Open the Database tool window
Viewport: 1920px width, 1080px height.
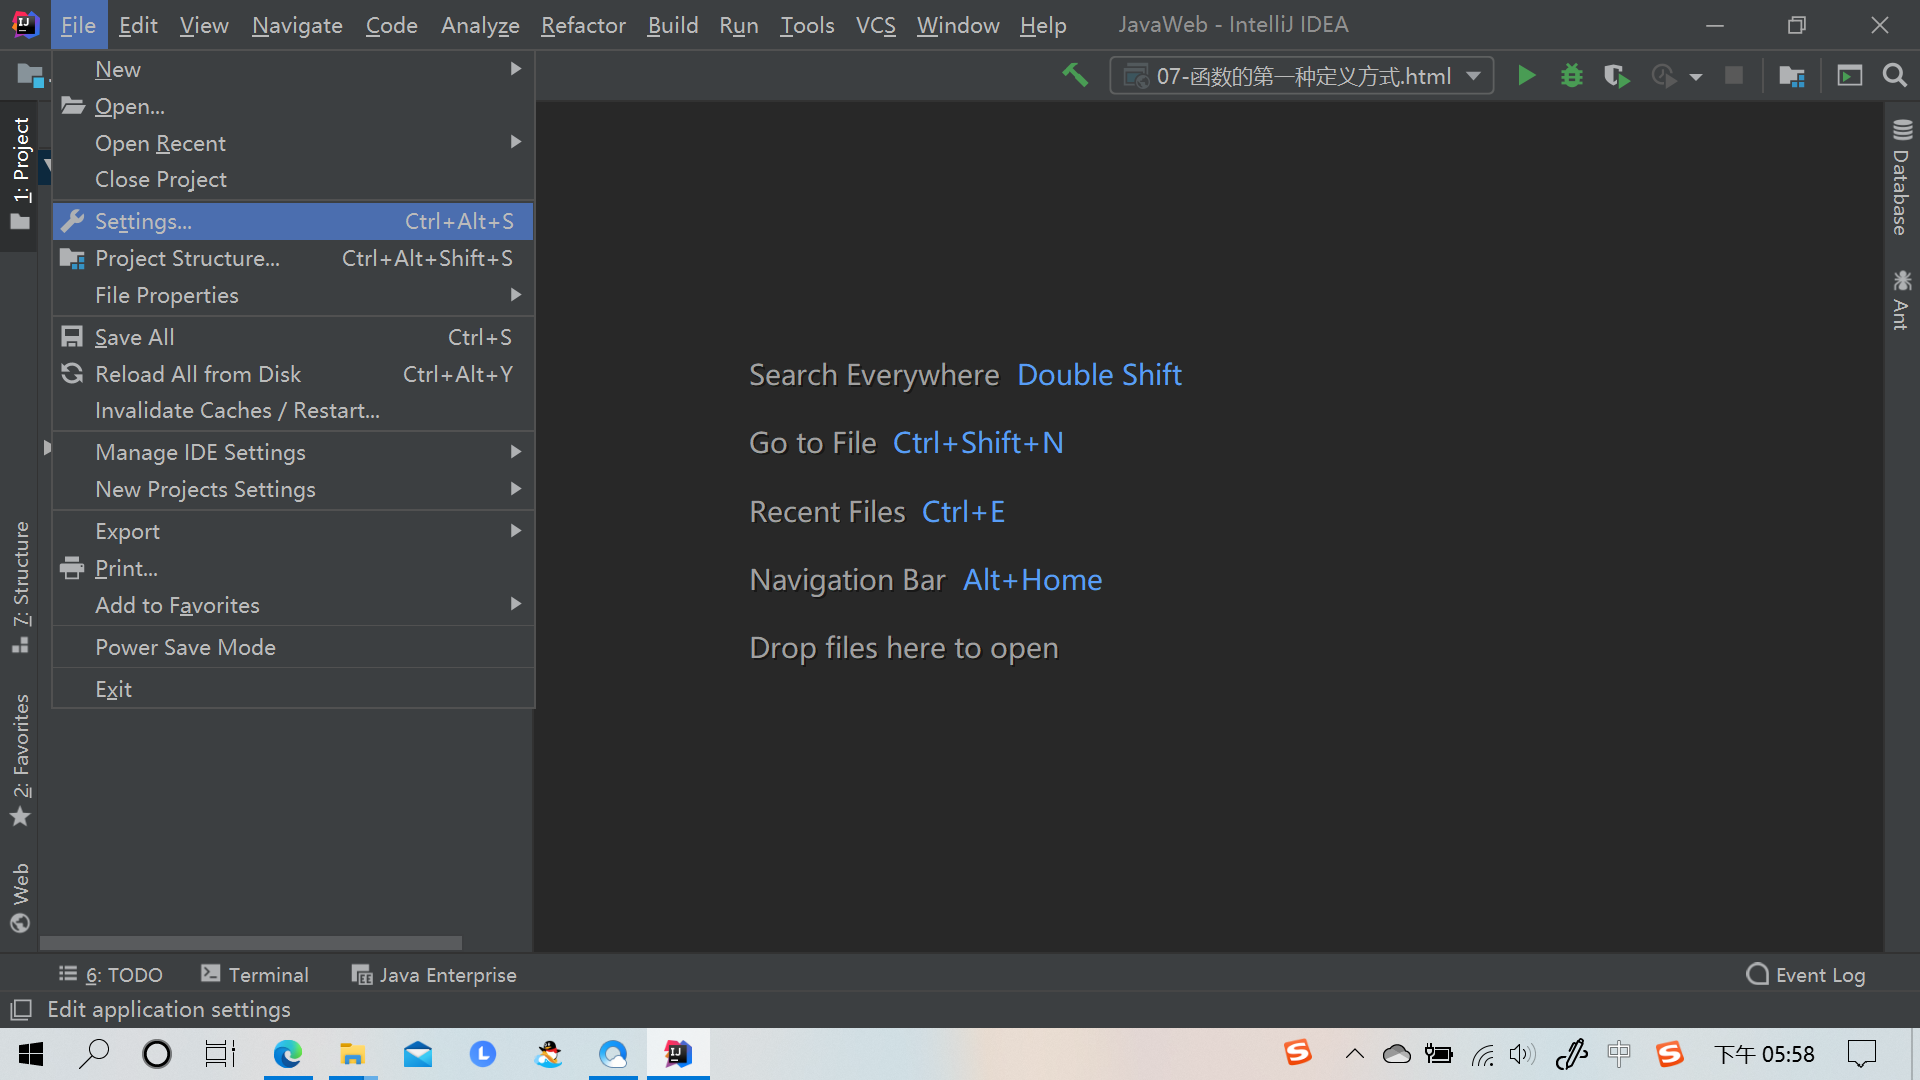pyautogui.click(x=1901, y=180)
